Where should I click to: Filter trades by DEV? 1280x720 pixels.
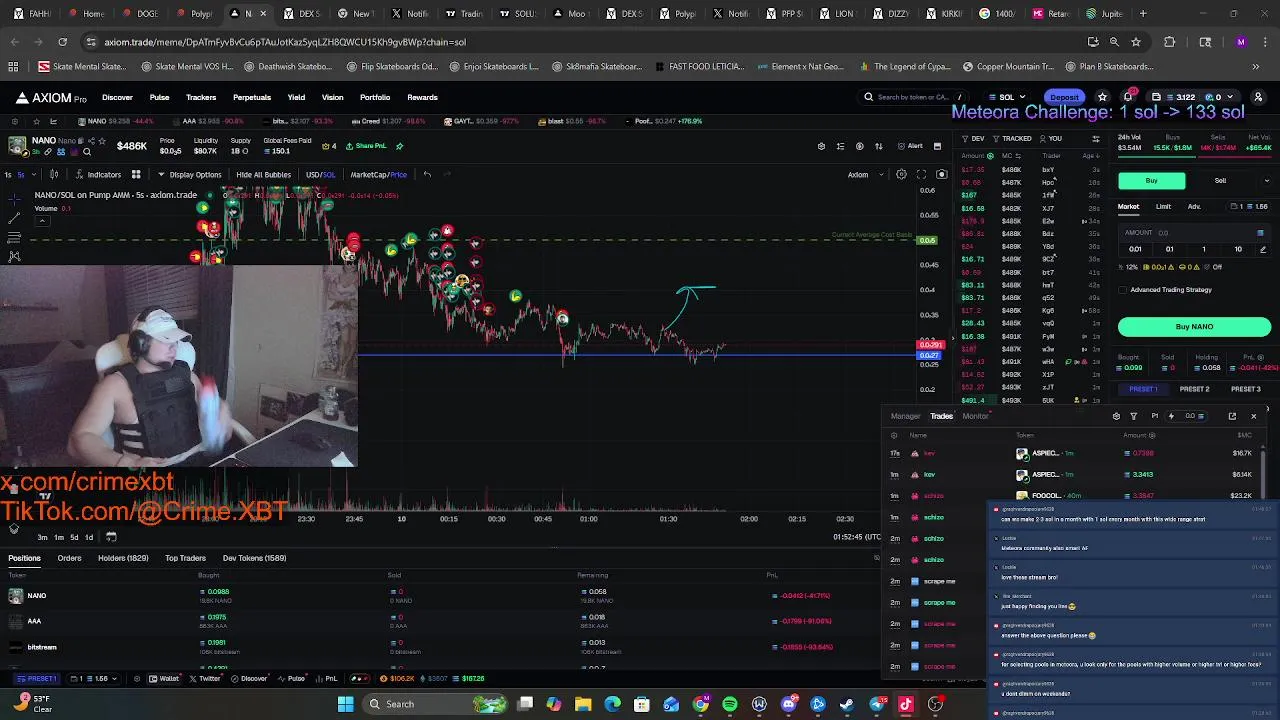pos(973,138)
